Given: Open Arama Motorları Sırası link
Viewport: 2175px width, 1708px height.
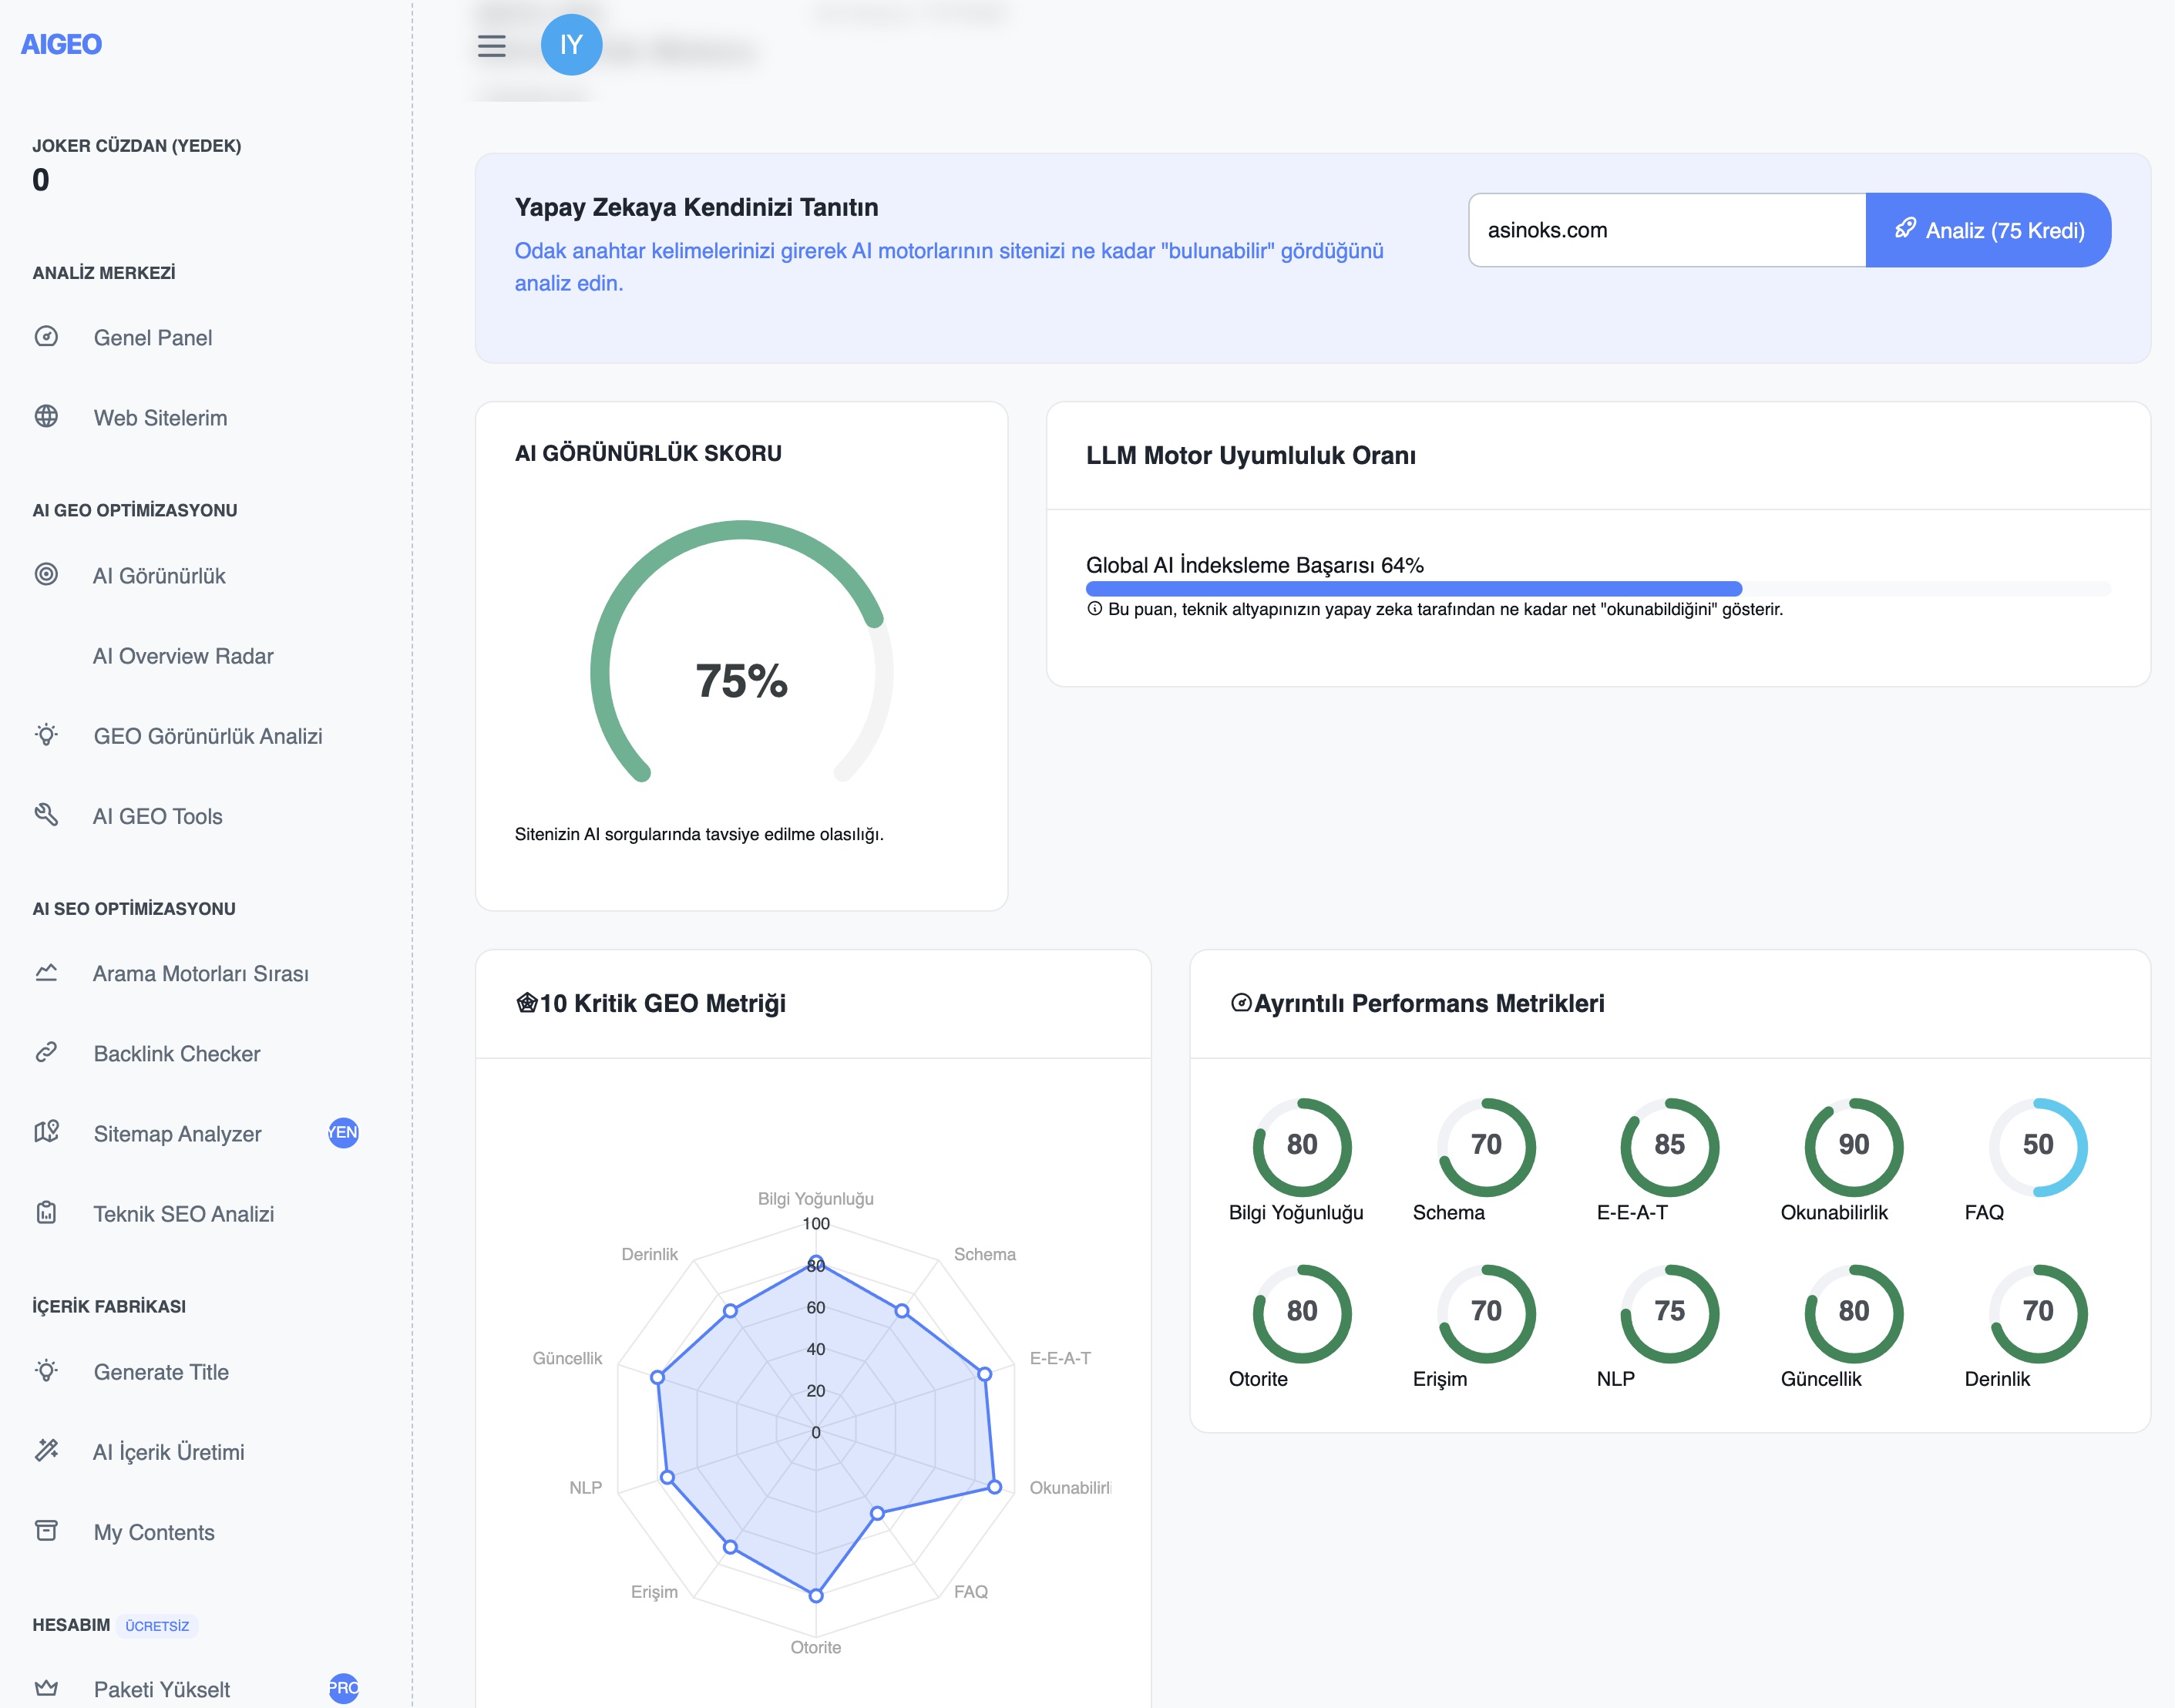Looking at the screenshot, I should pos(200,974).
